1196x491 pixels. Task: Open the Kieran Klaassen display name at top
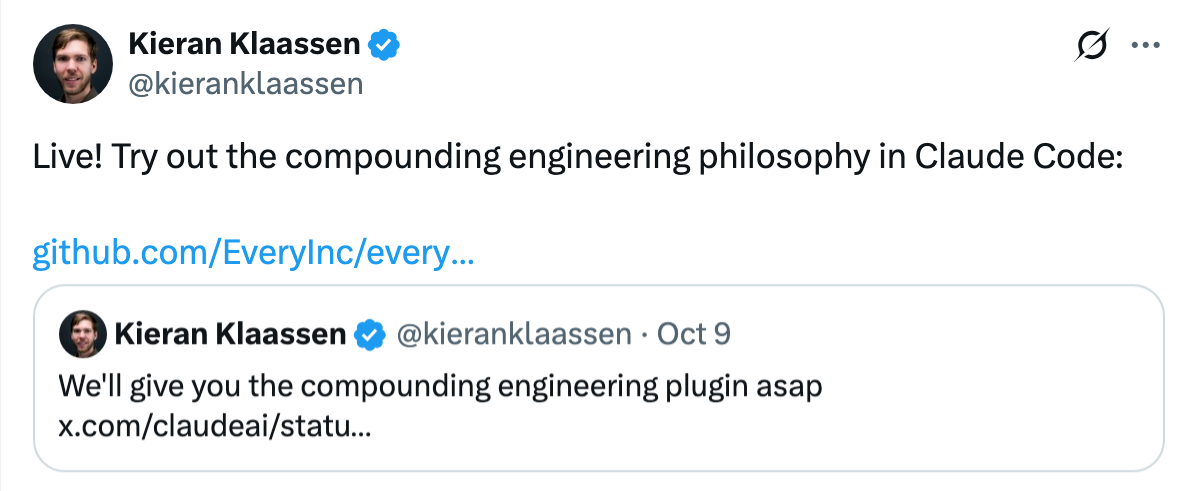(245, 45)
